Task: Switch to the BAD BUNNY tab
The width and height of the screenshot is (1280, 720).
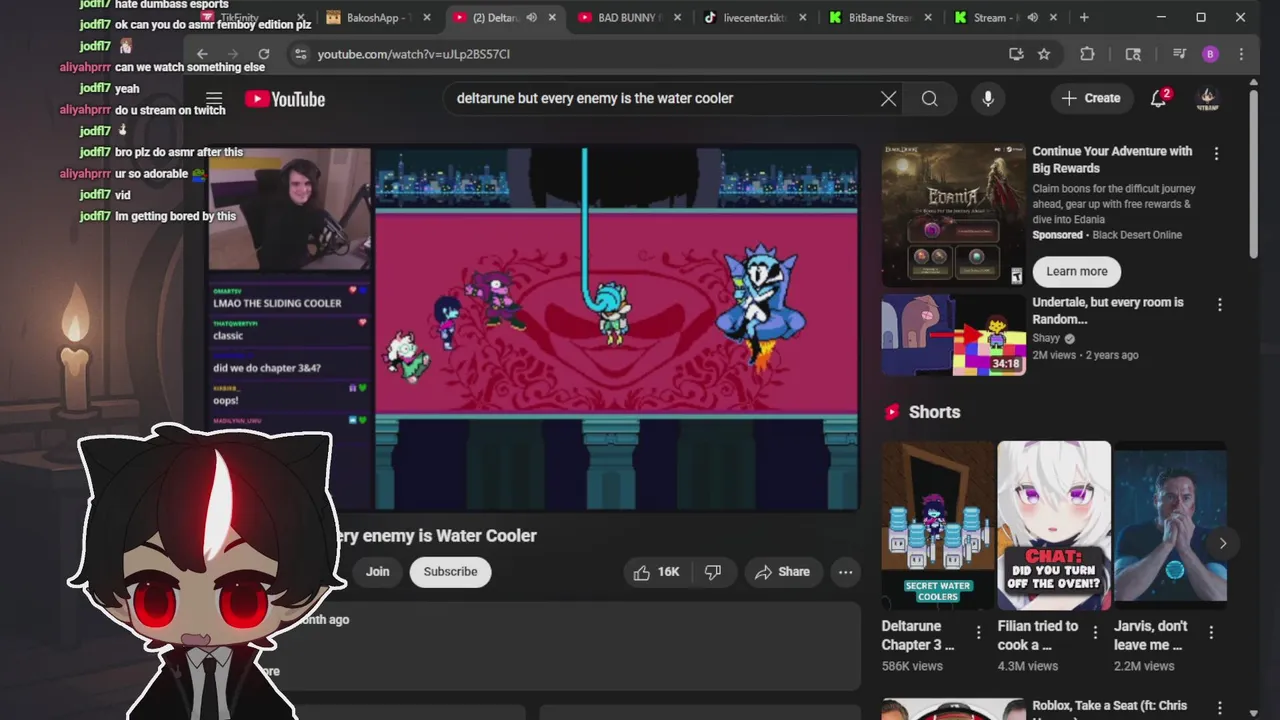Action: (628, 17)
